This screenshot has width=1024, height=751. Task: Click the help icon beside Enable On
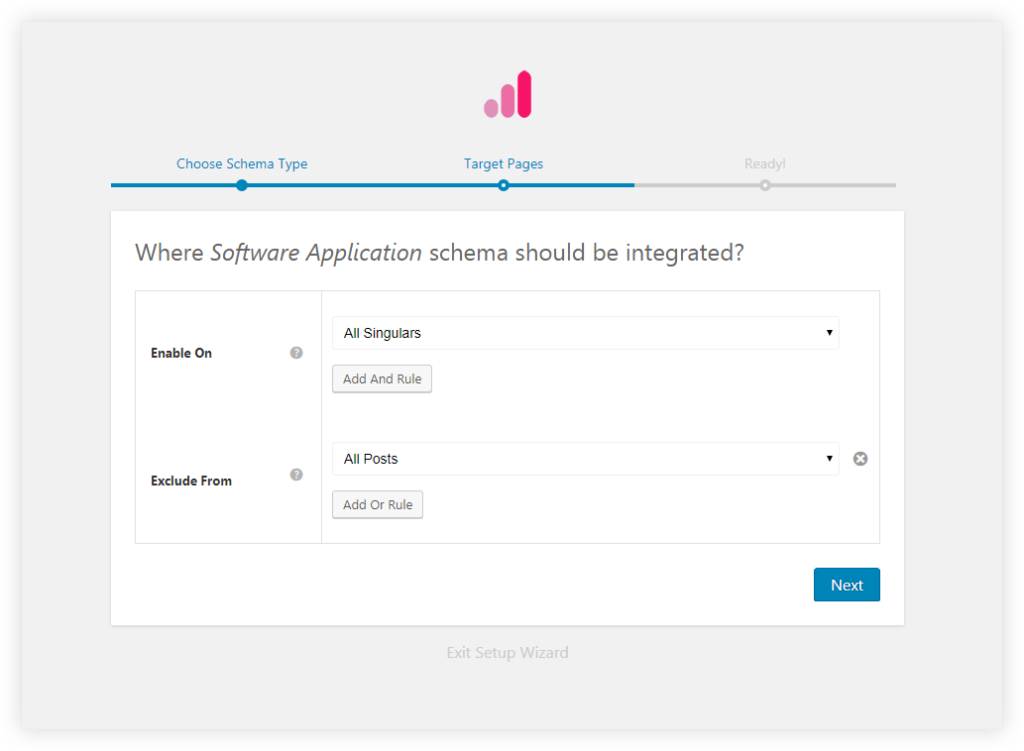[296, 352]
